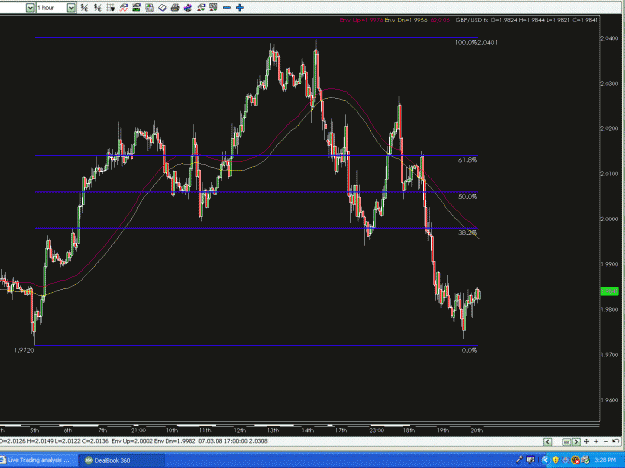Click the tray icon with red X
625x468 pixels.
pos(575,460)
